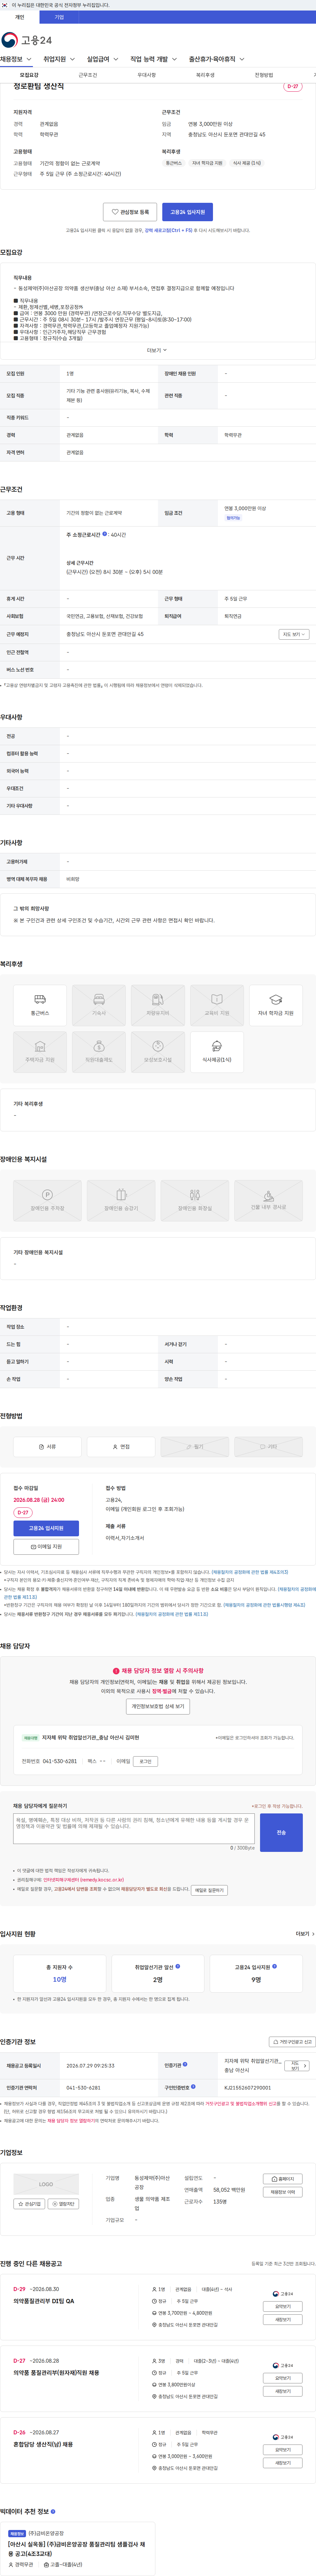Click the 건물 내부 경사로 icon
316x2576 pixels.
[x=268, y=1200]
